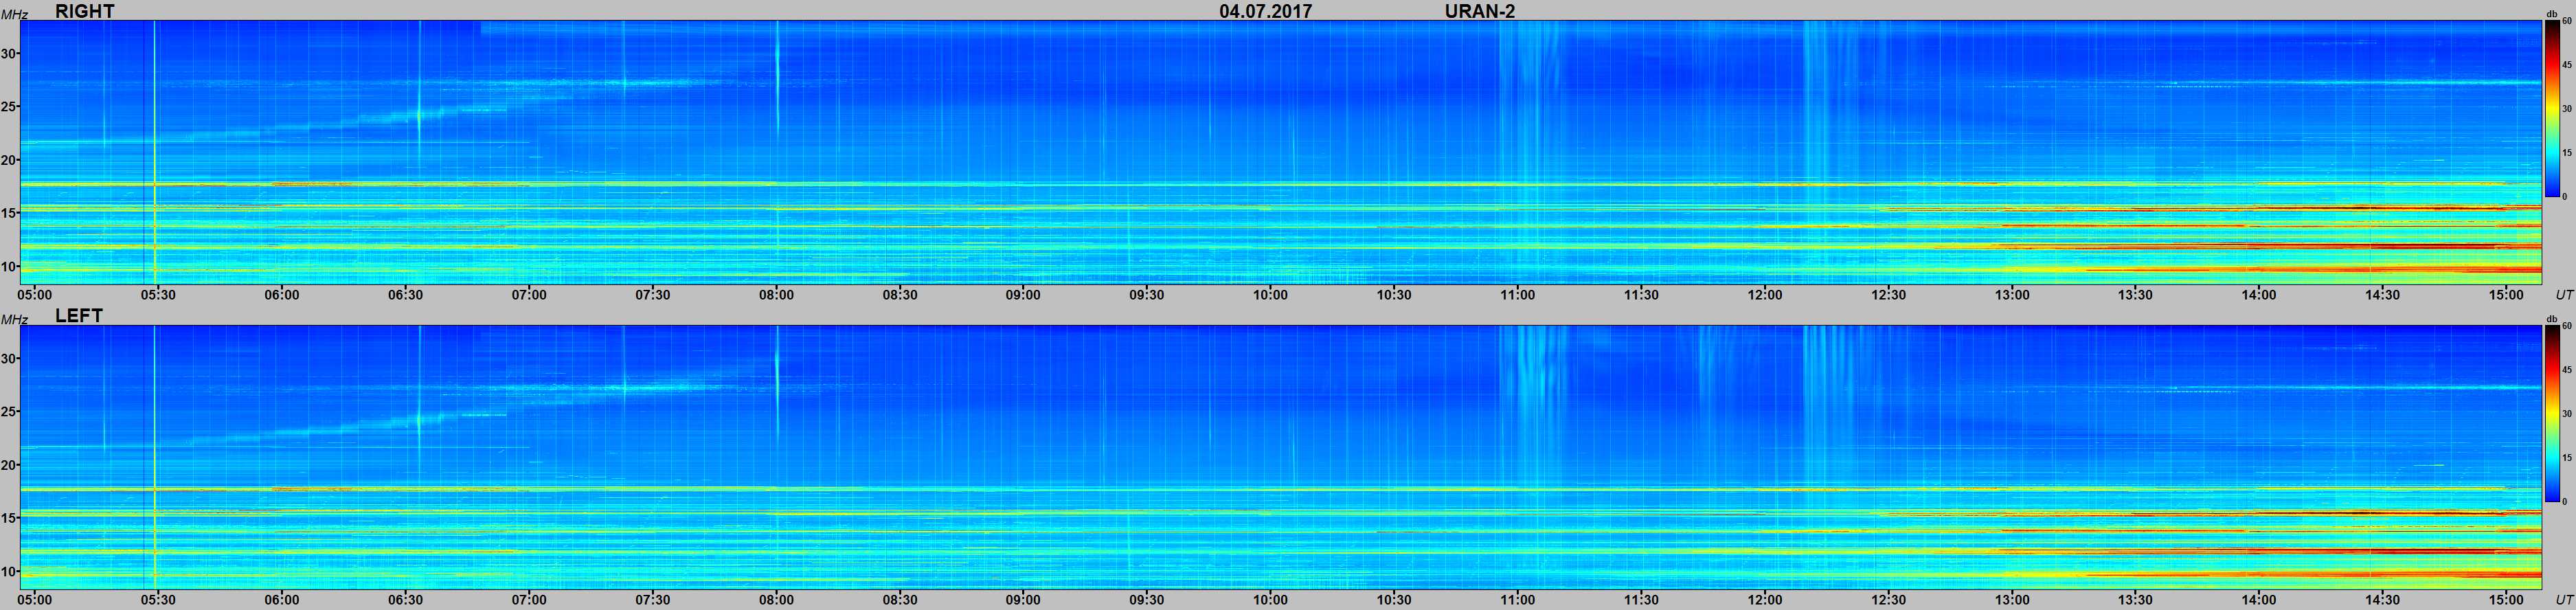Click the 15 MHz tick of LEFT panel

[9, 518]
